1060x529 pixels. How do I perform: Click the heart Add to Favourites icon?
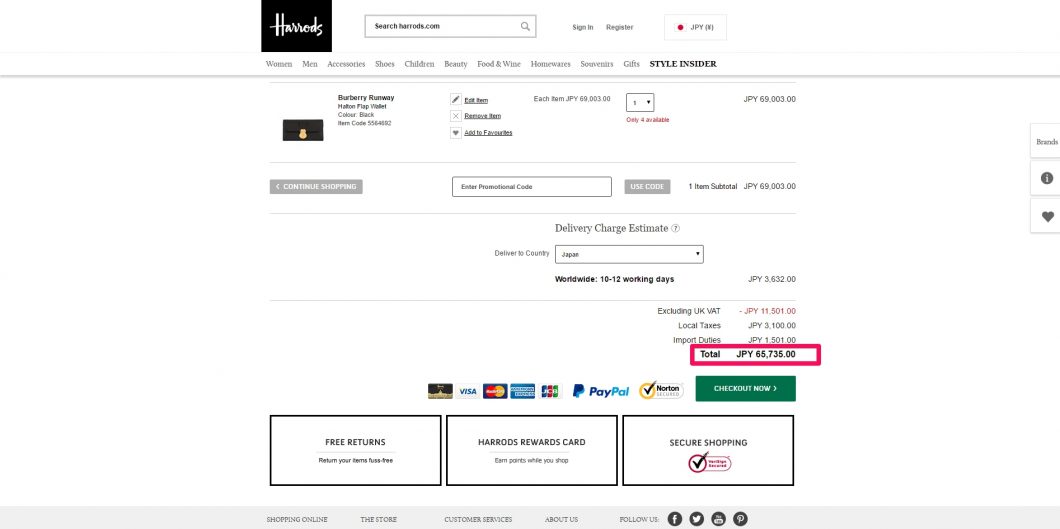[456, 132]
